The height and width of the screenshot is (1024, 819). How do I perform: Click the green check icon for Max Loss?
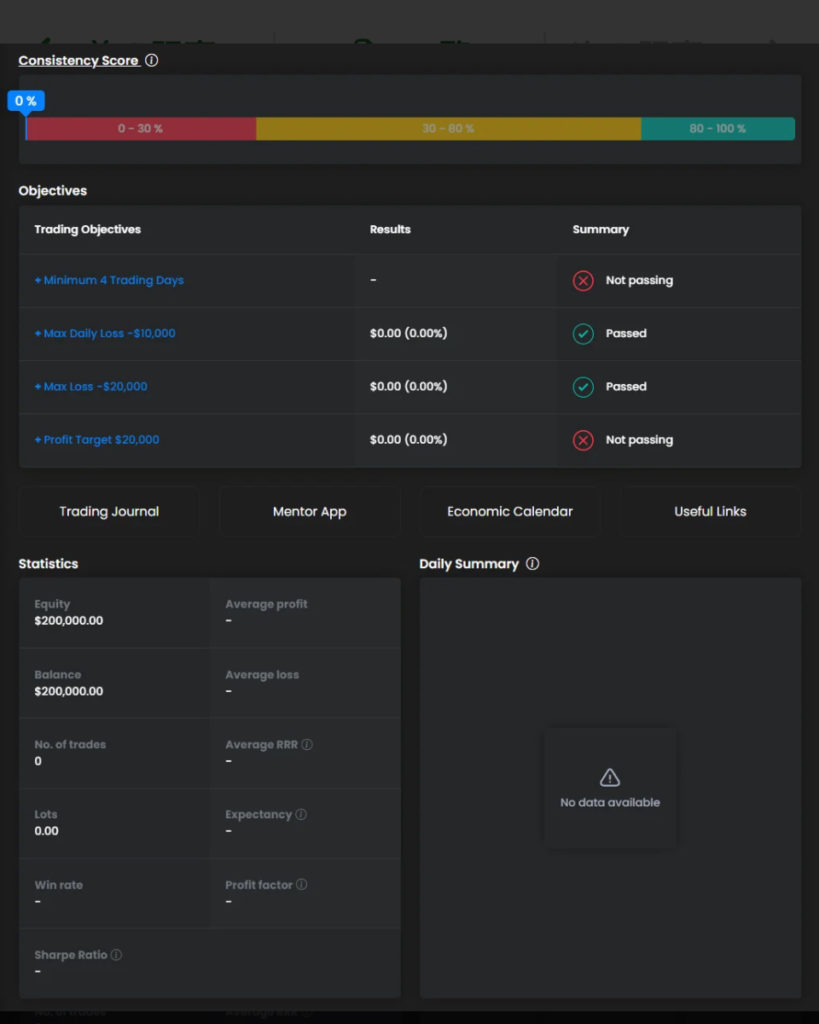[583, 387]
